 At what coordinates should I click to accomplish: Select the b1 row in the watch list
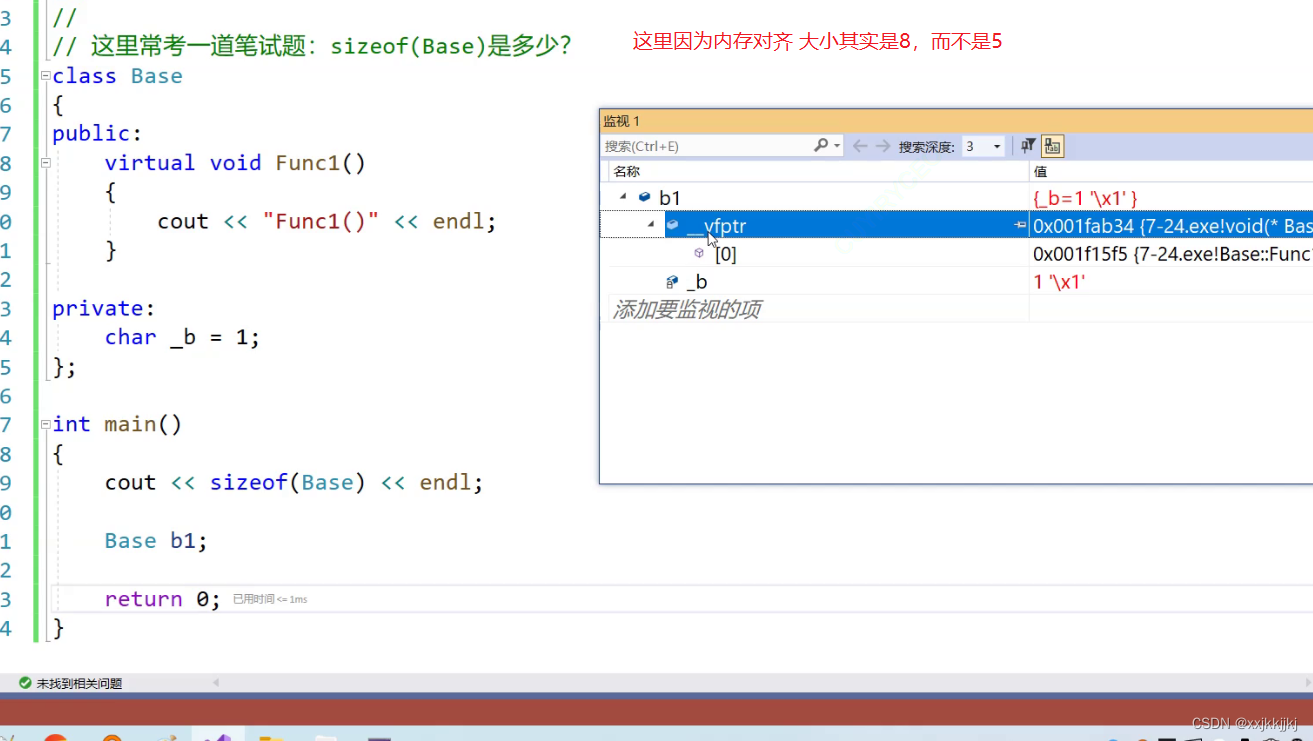click(956, 198)
